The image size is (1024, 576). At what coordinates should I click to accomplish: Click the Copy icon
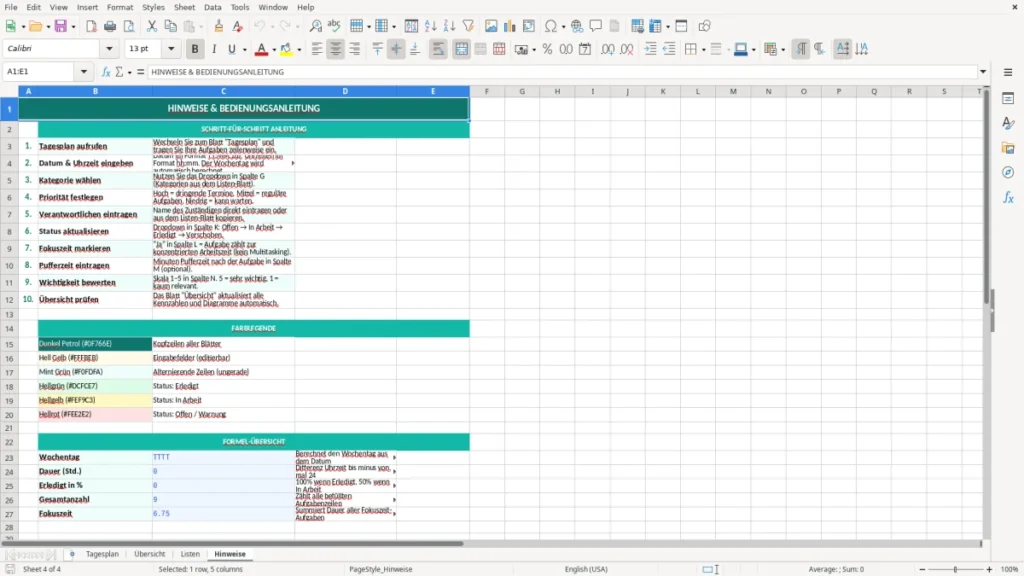(170, 26)
